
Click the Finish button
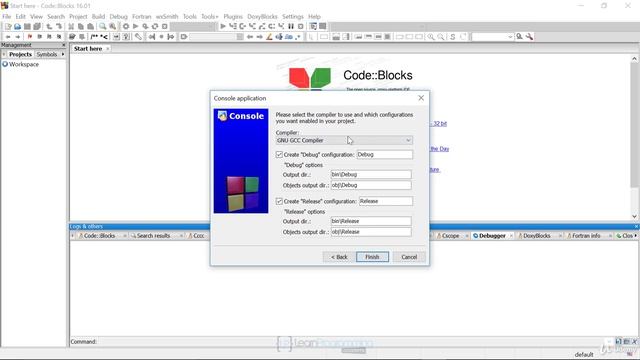[372, 257]
